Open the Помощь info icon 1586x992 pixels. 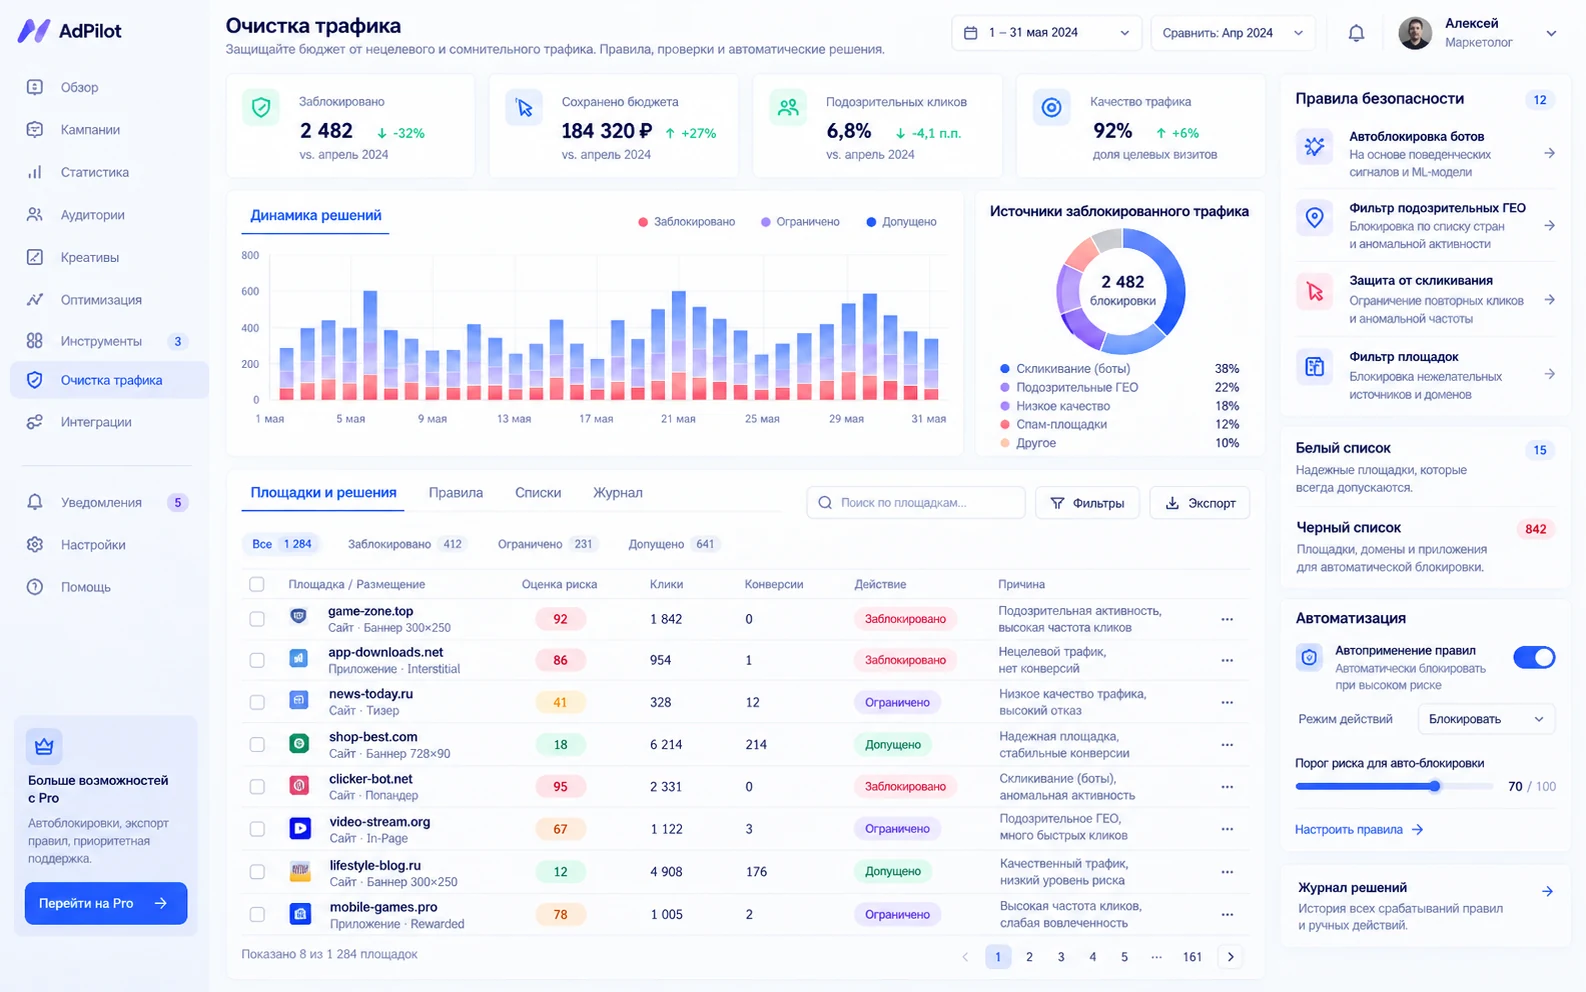[35, 587]
